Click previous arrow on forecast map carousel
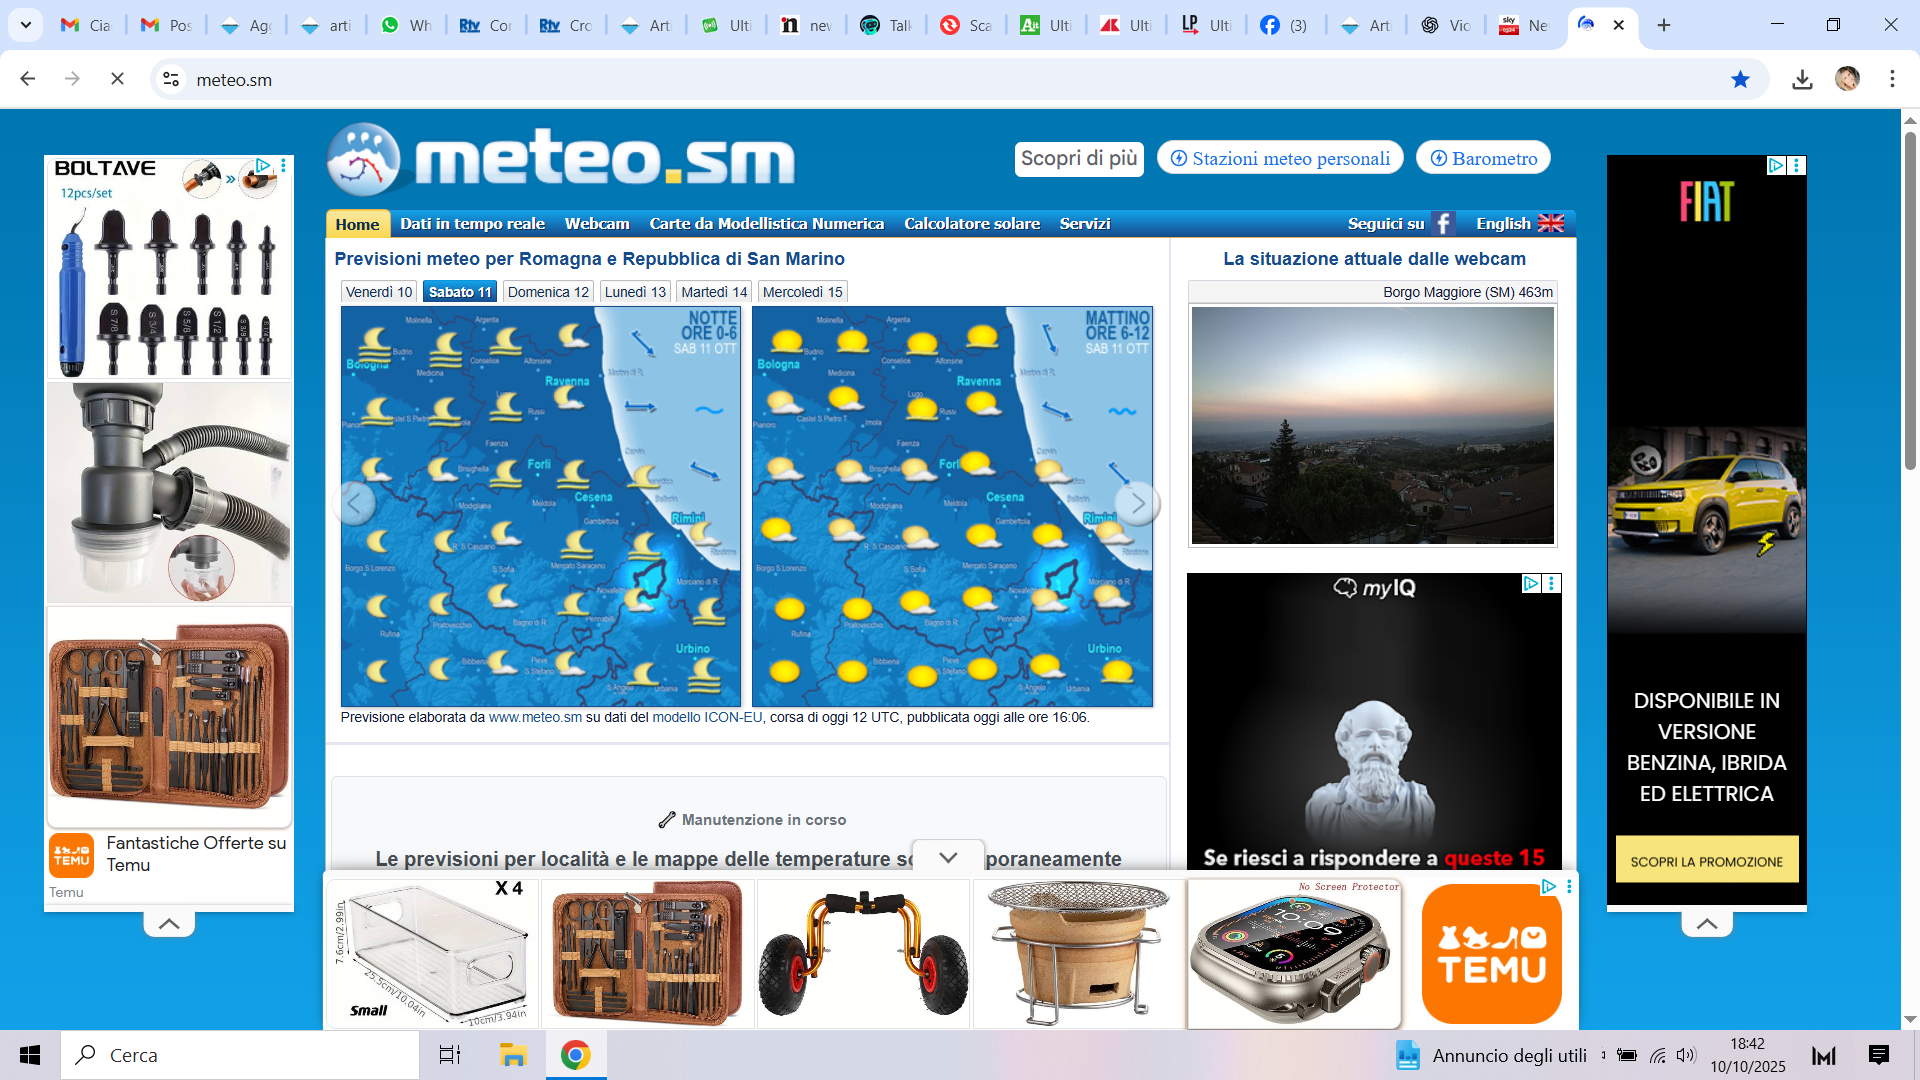This screenshot has height=1080, width=1920. pyautogui.click(x=355, y=504)
